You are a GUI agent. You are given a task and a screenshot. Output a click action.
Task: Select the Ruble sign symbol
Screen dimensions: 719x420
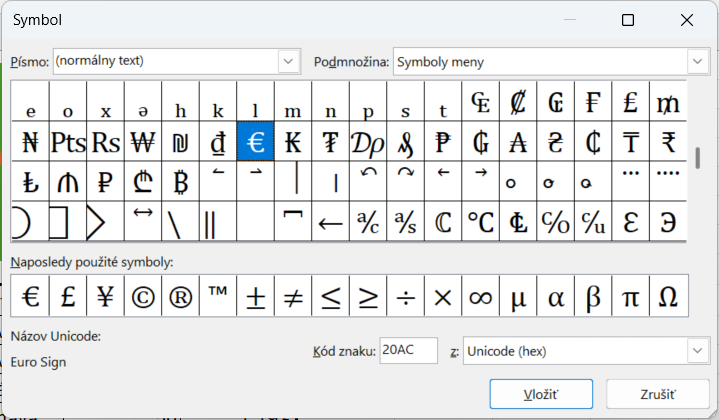(105, 181)
